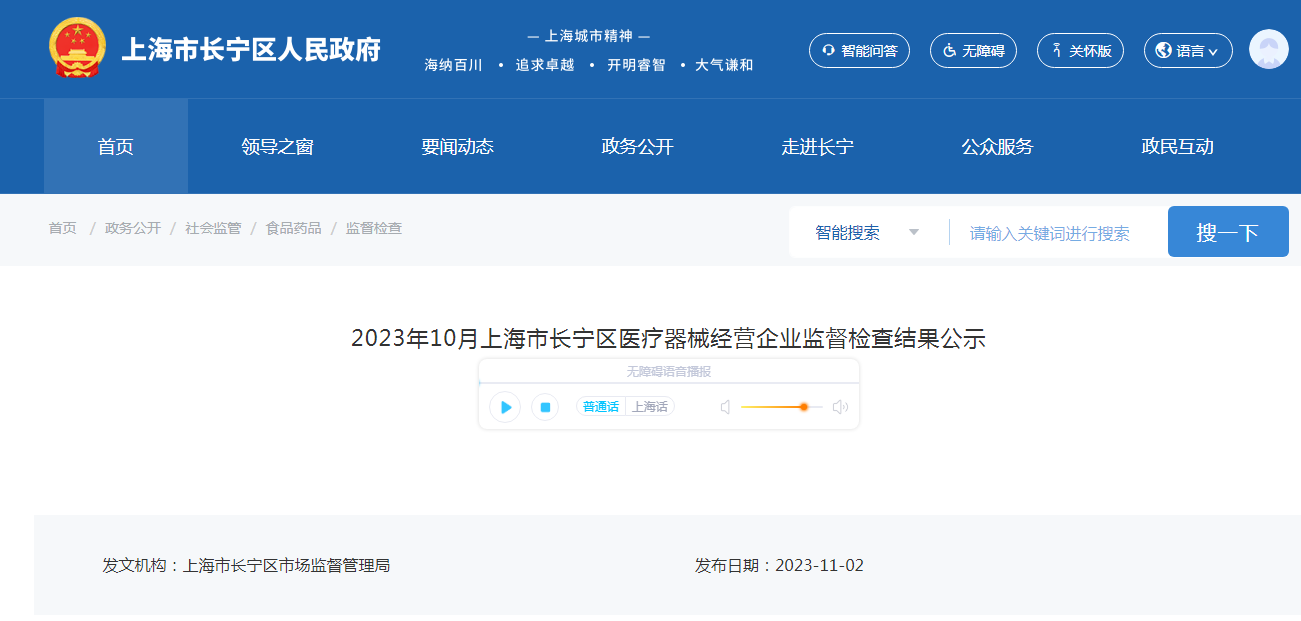Click 政务公开 breadcrumb link
1301x621 pixels.
tap(133, 228)
